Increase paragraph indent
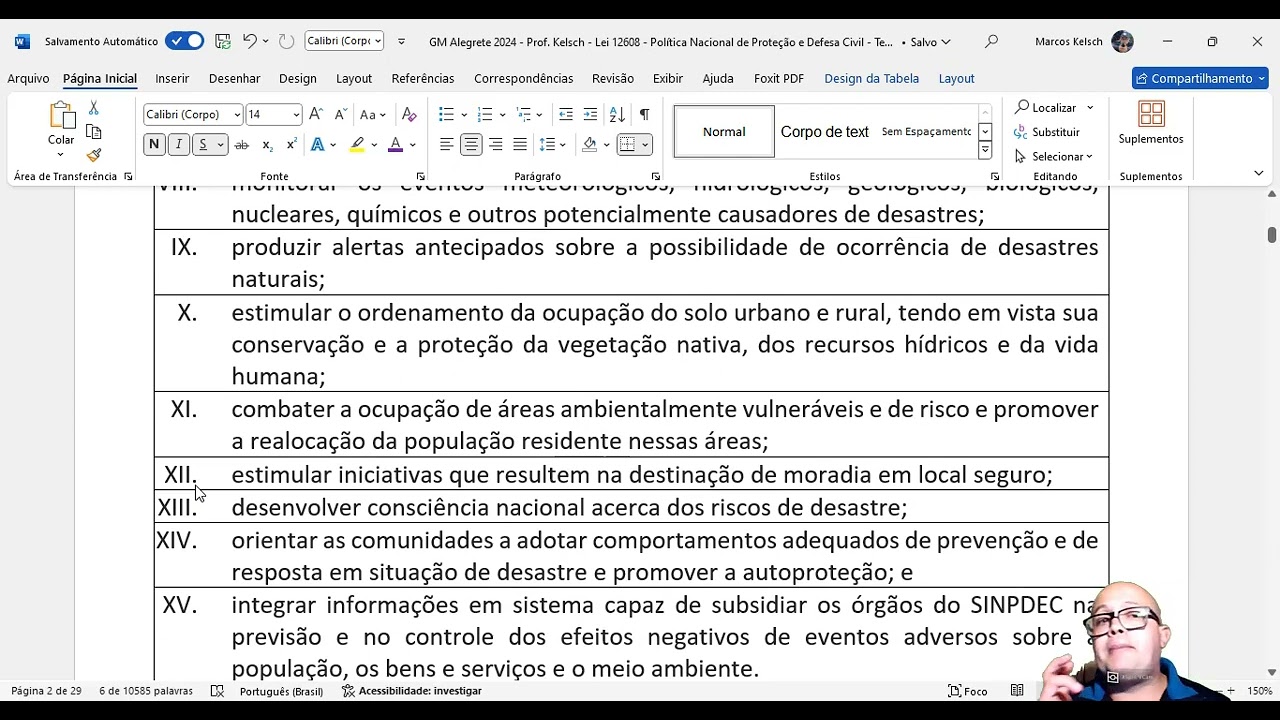Image resolution: width=1280 pixels, height=720 pixels. coord(590,114)
